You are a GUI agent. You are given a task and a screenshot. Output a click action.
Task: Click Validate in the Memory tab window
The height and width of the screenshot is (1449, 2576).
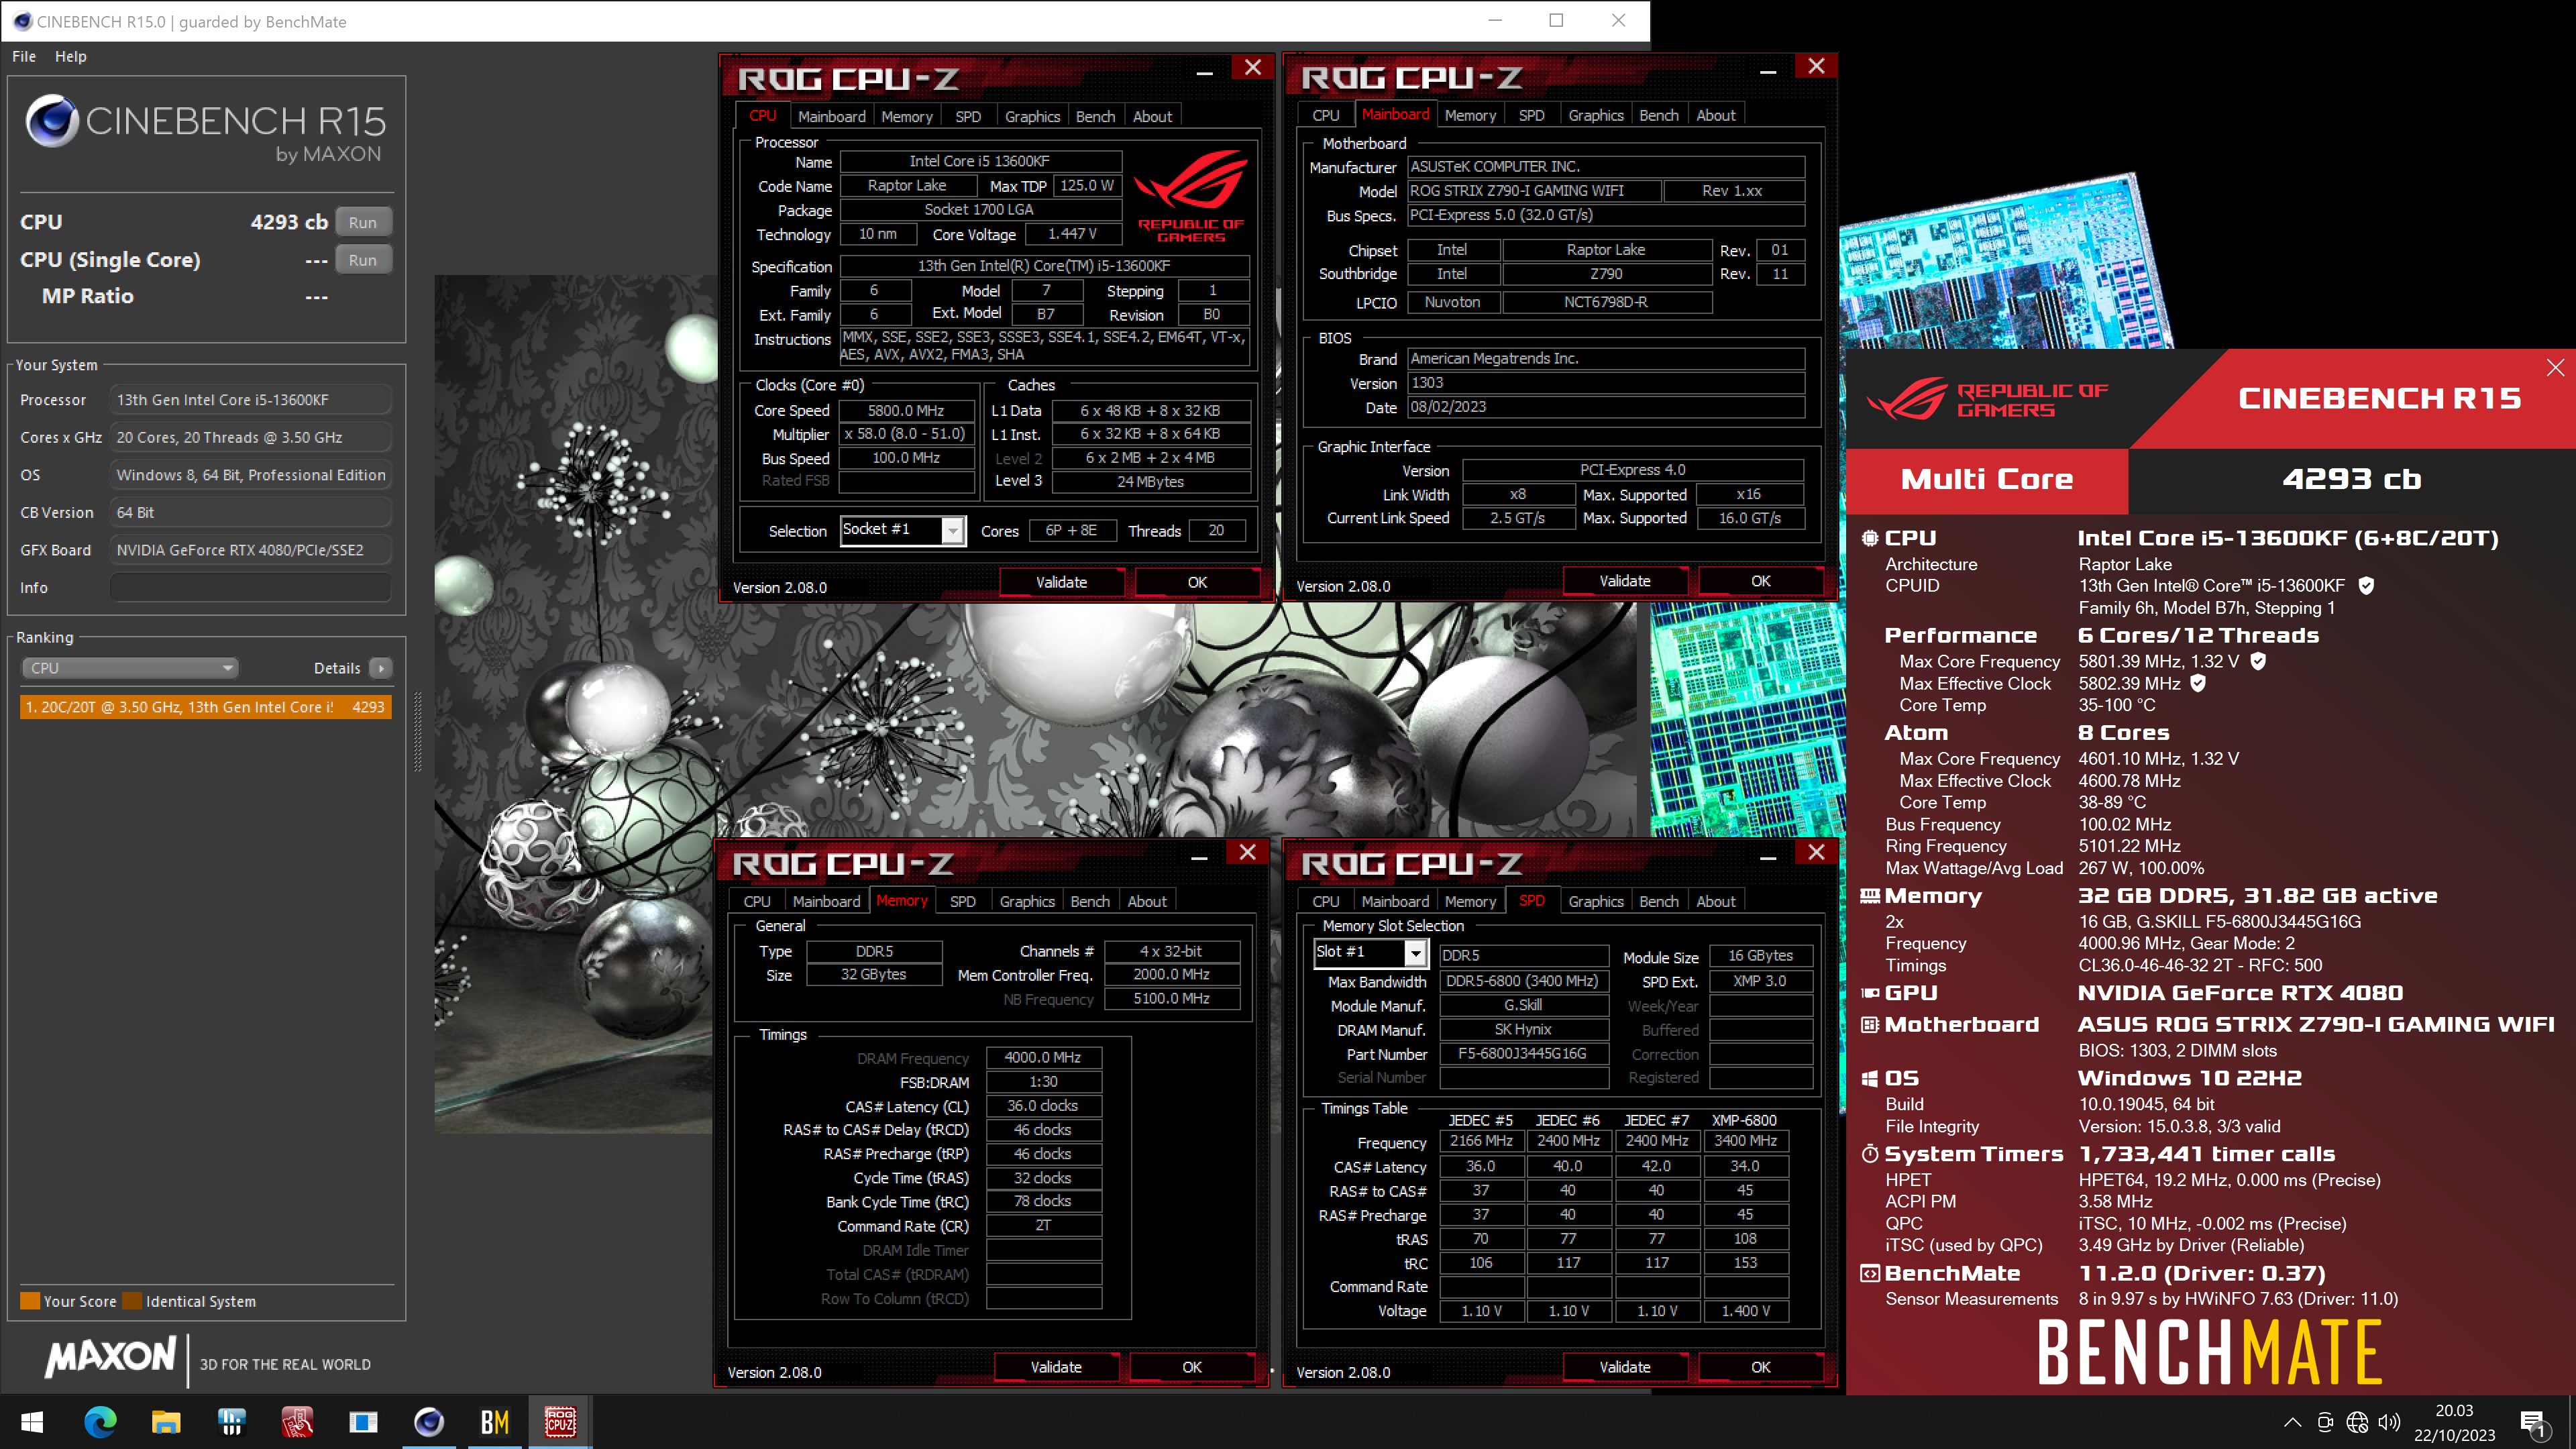pyautogui.click(x=1056, y=1367)
